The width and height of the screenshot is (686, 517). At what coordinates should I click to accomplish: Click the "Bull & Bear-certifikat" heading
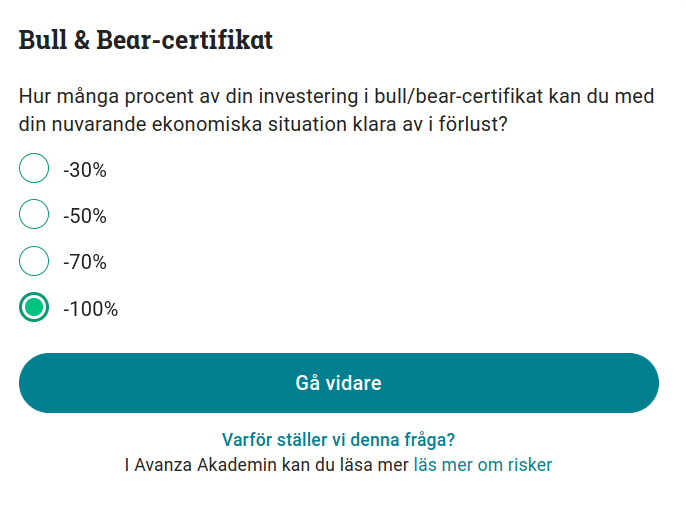point(146,41)
